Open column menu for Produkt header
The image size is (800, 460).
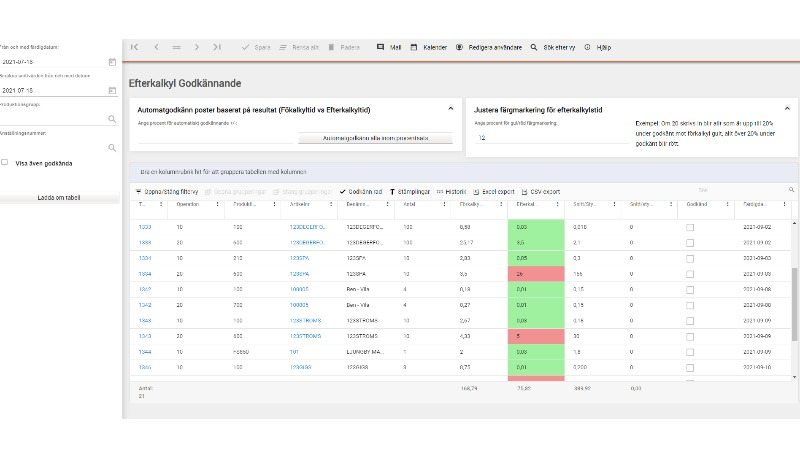(x=274, y=204)
